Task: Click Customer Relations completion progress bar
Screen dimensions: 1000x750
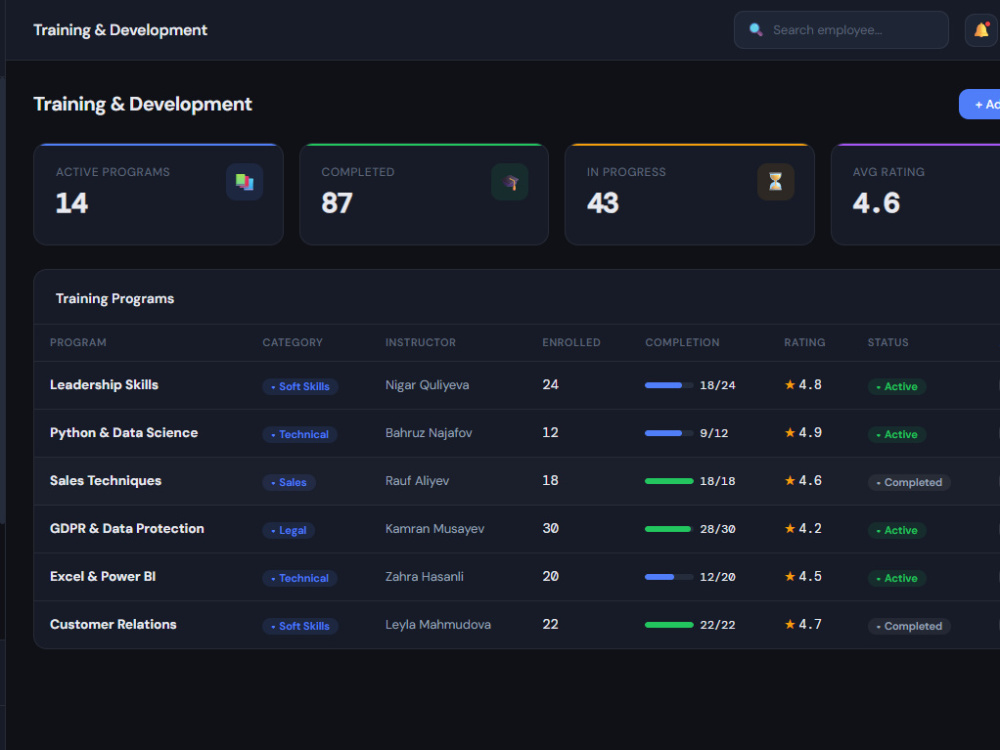Action: pyautogui.click(x=669, y=624)
